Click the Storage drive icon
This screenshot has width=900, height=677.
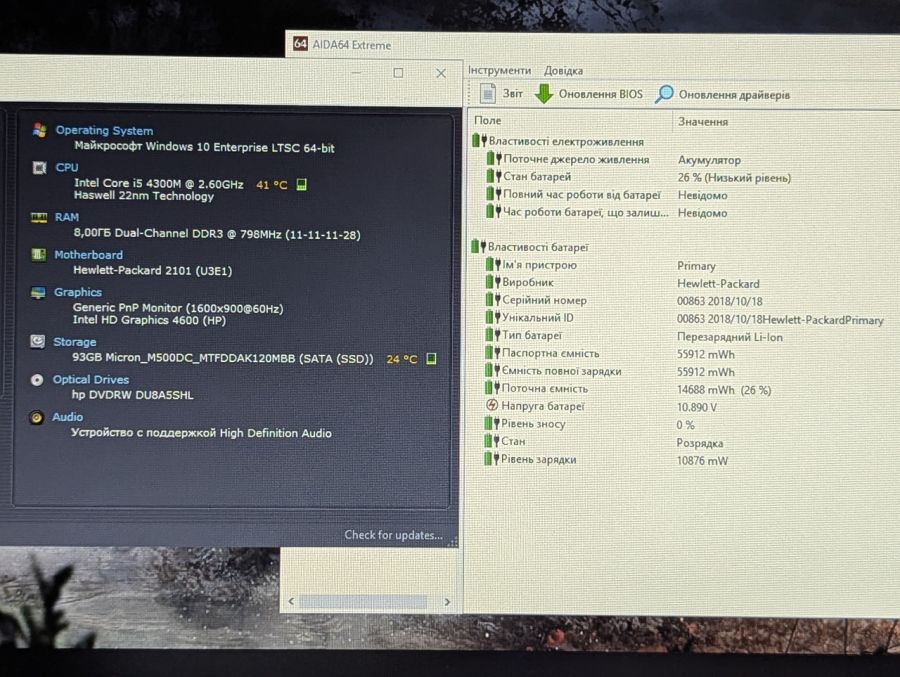tap(37, 342)
